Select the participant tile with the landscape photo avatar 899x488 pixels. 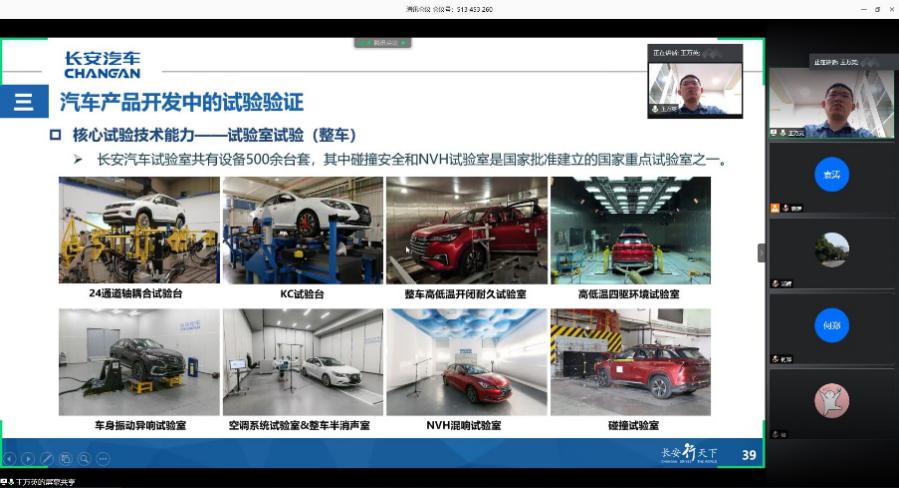click(x=831, y=250)
